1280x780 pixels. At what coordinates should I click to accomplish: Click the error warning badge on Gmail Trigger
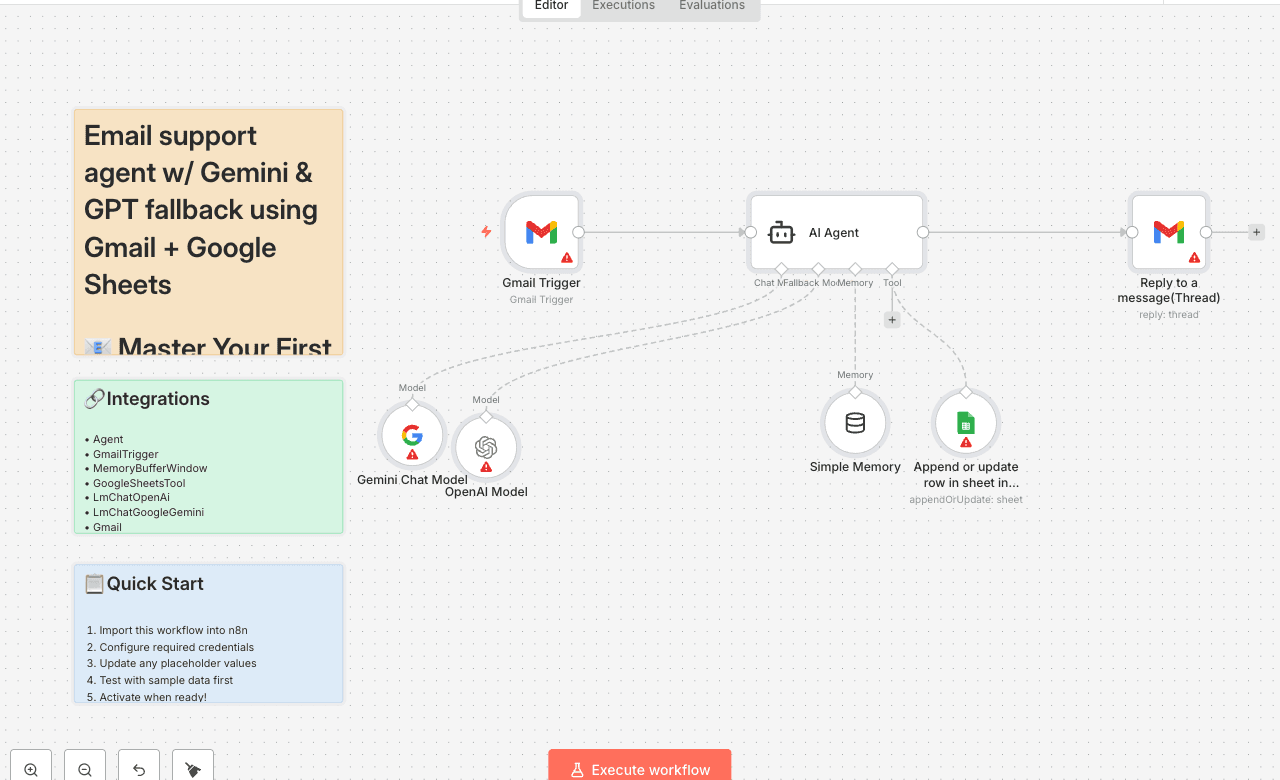[567, 258]
